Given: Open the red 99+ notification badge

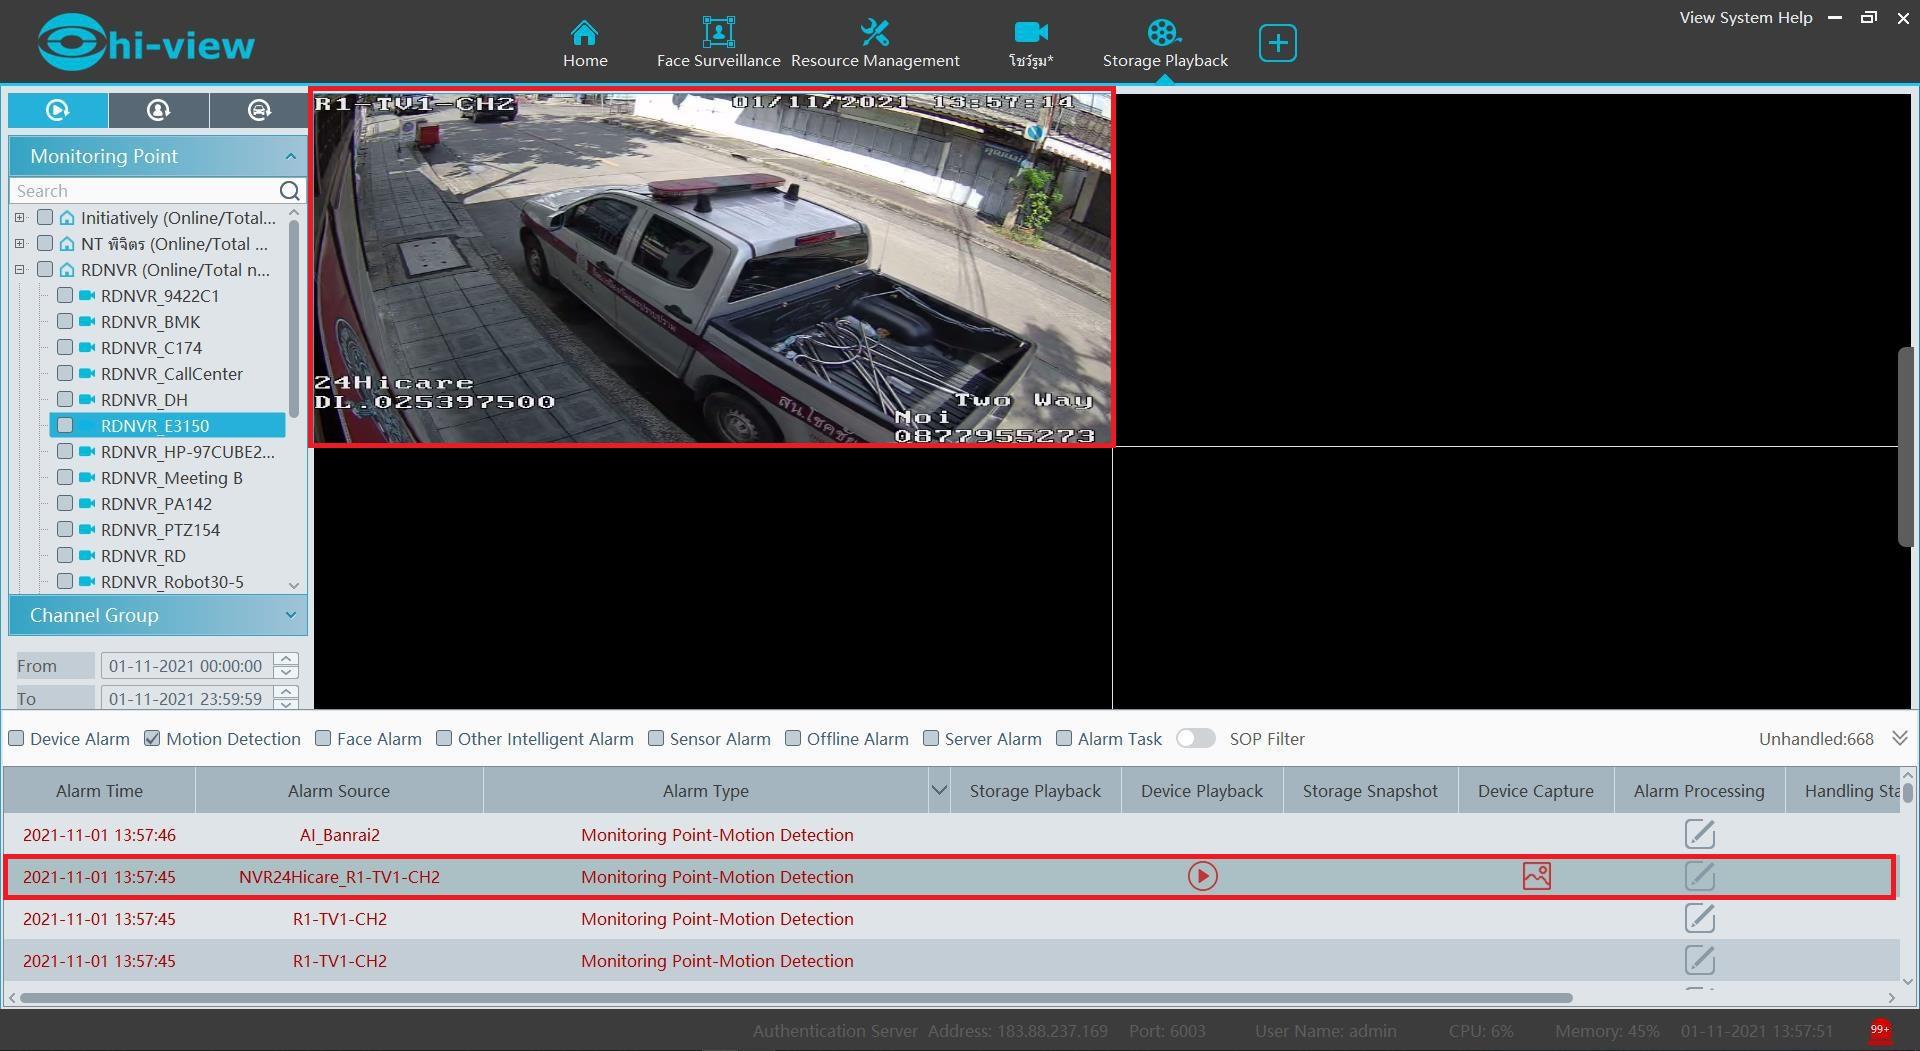Looking at the screenshot, I should 1879,1030.
